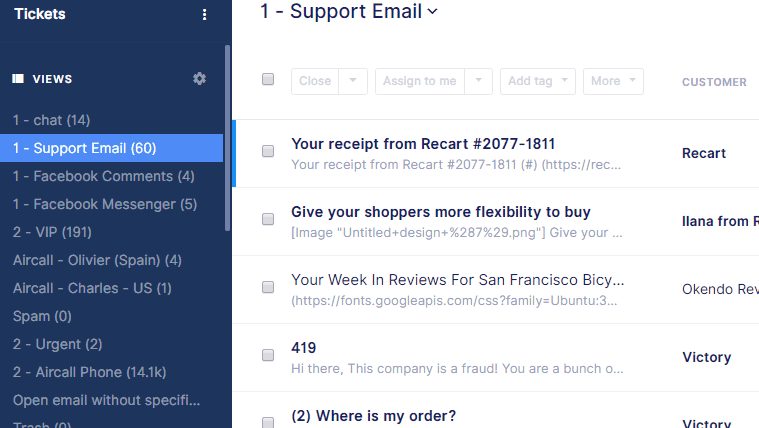Click the Close button
Viewport: 759px width, 428px height.
pyautogui.click(x=315, y=81)
